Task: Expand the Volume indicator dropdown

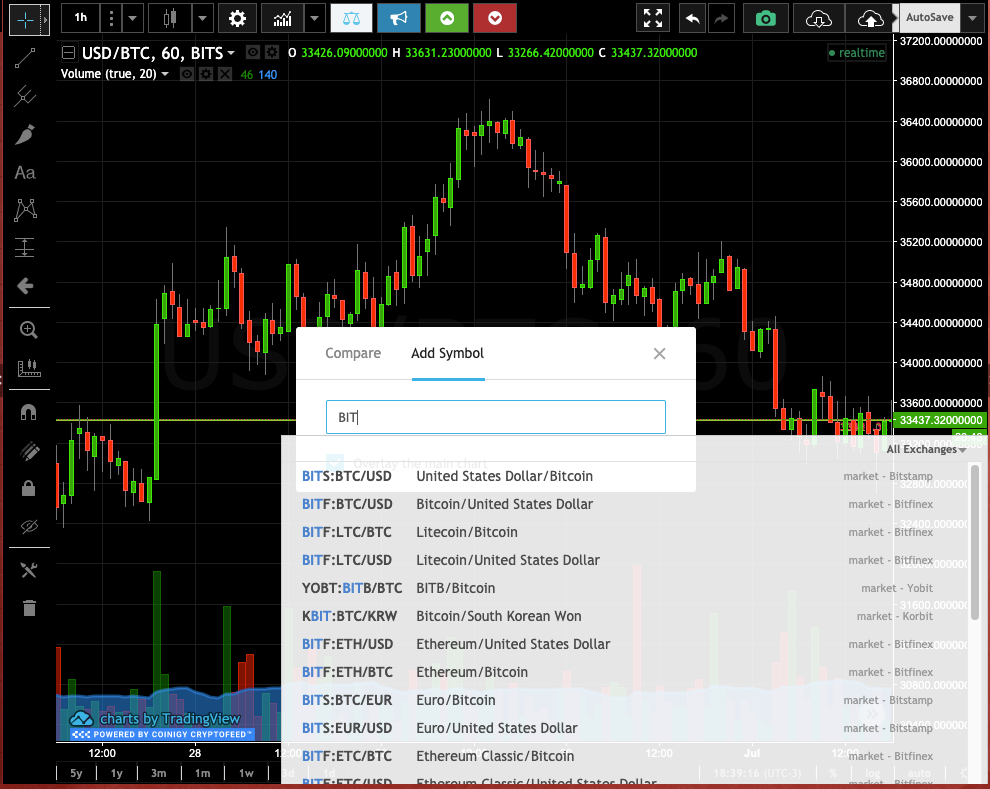Action: (165, 74)
